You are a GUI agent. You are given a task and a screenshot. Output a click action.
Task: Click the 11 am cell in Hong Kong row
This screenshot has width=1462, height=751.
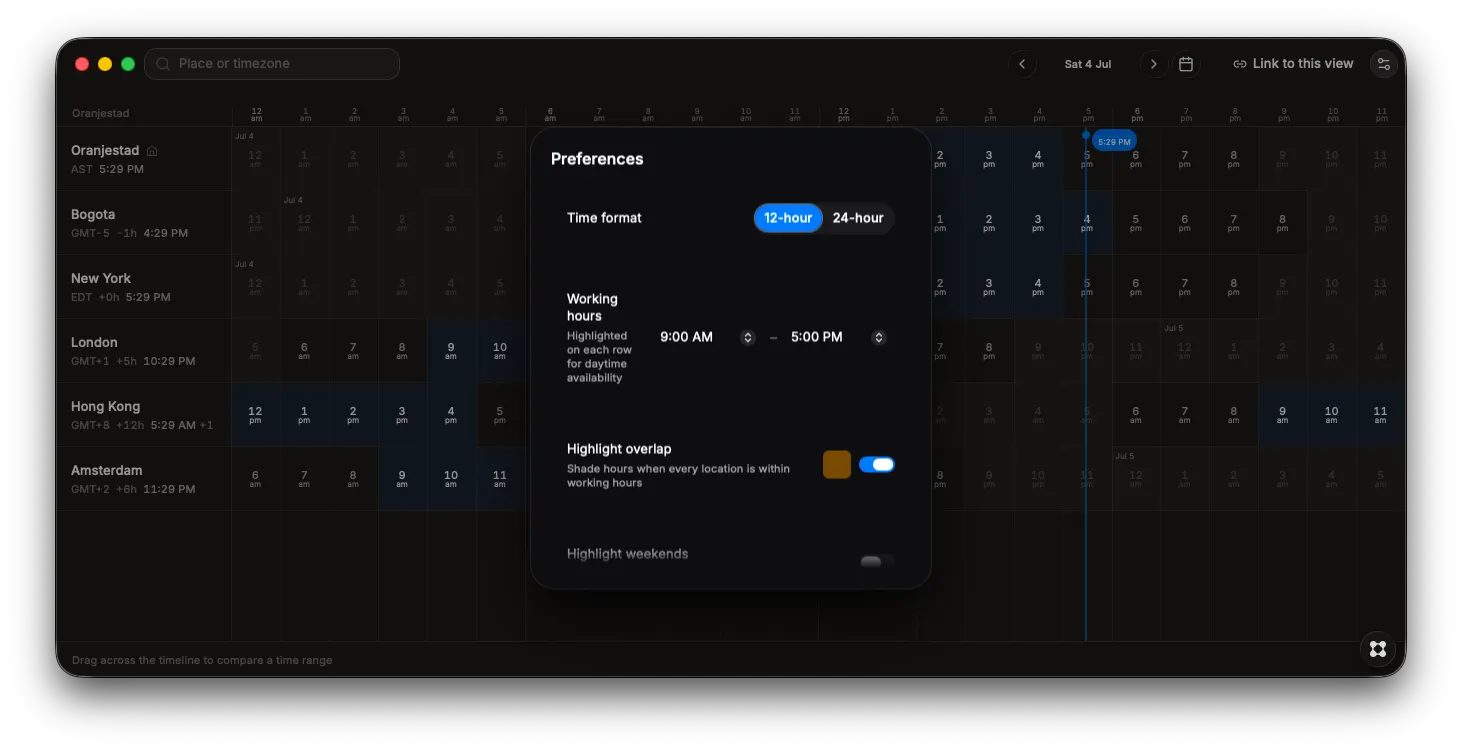click(x=1380, y=415)
